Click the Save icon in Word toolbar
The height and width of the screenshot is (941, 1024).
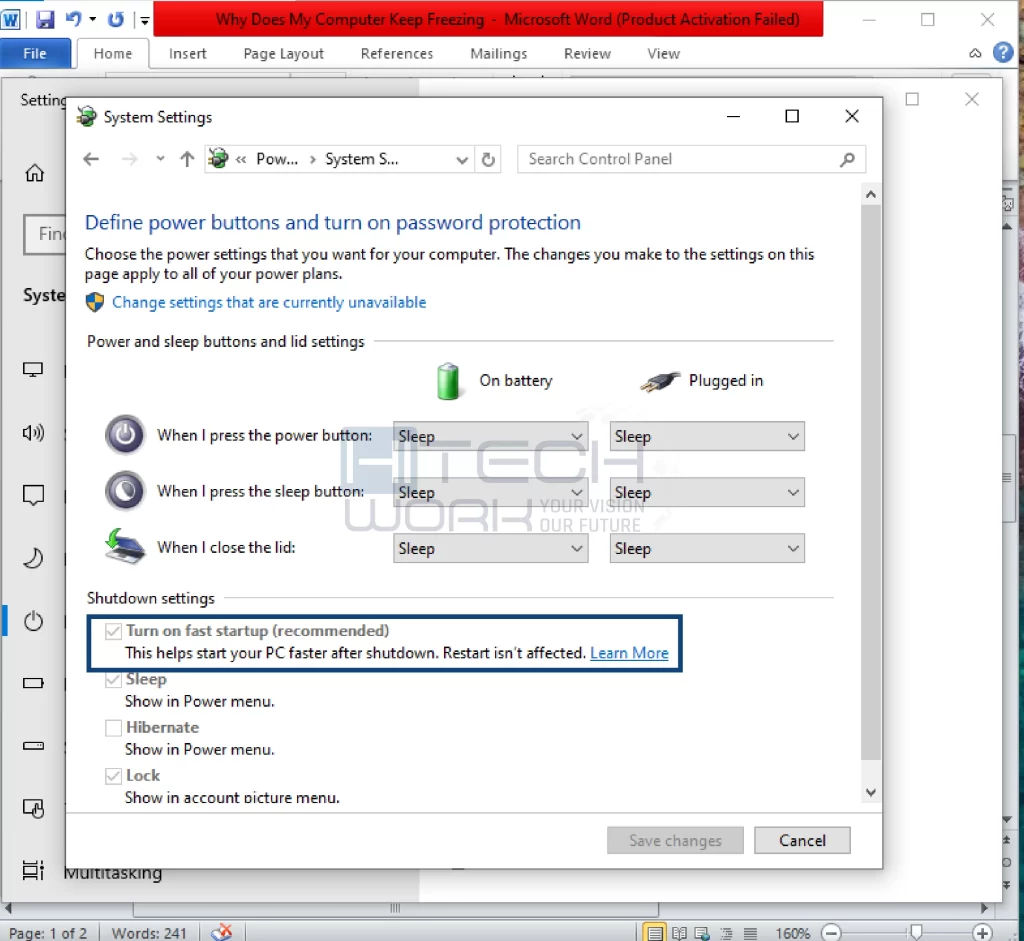point(44,20)
